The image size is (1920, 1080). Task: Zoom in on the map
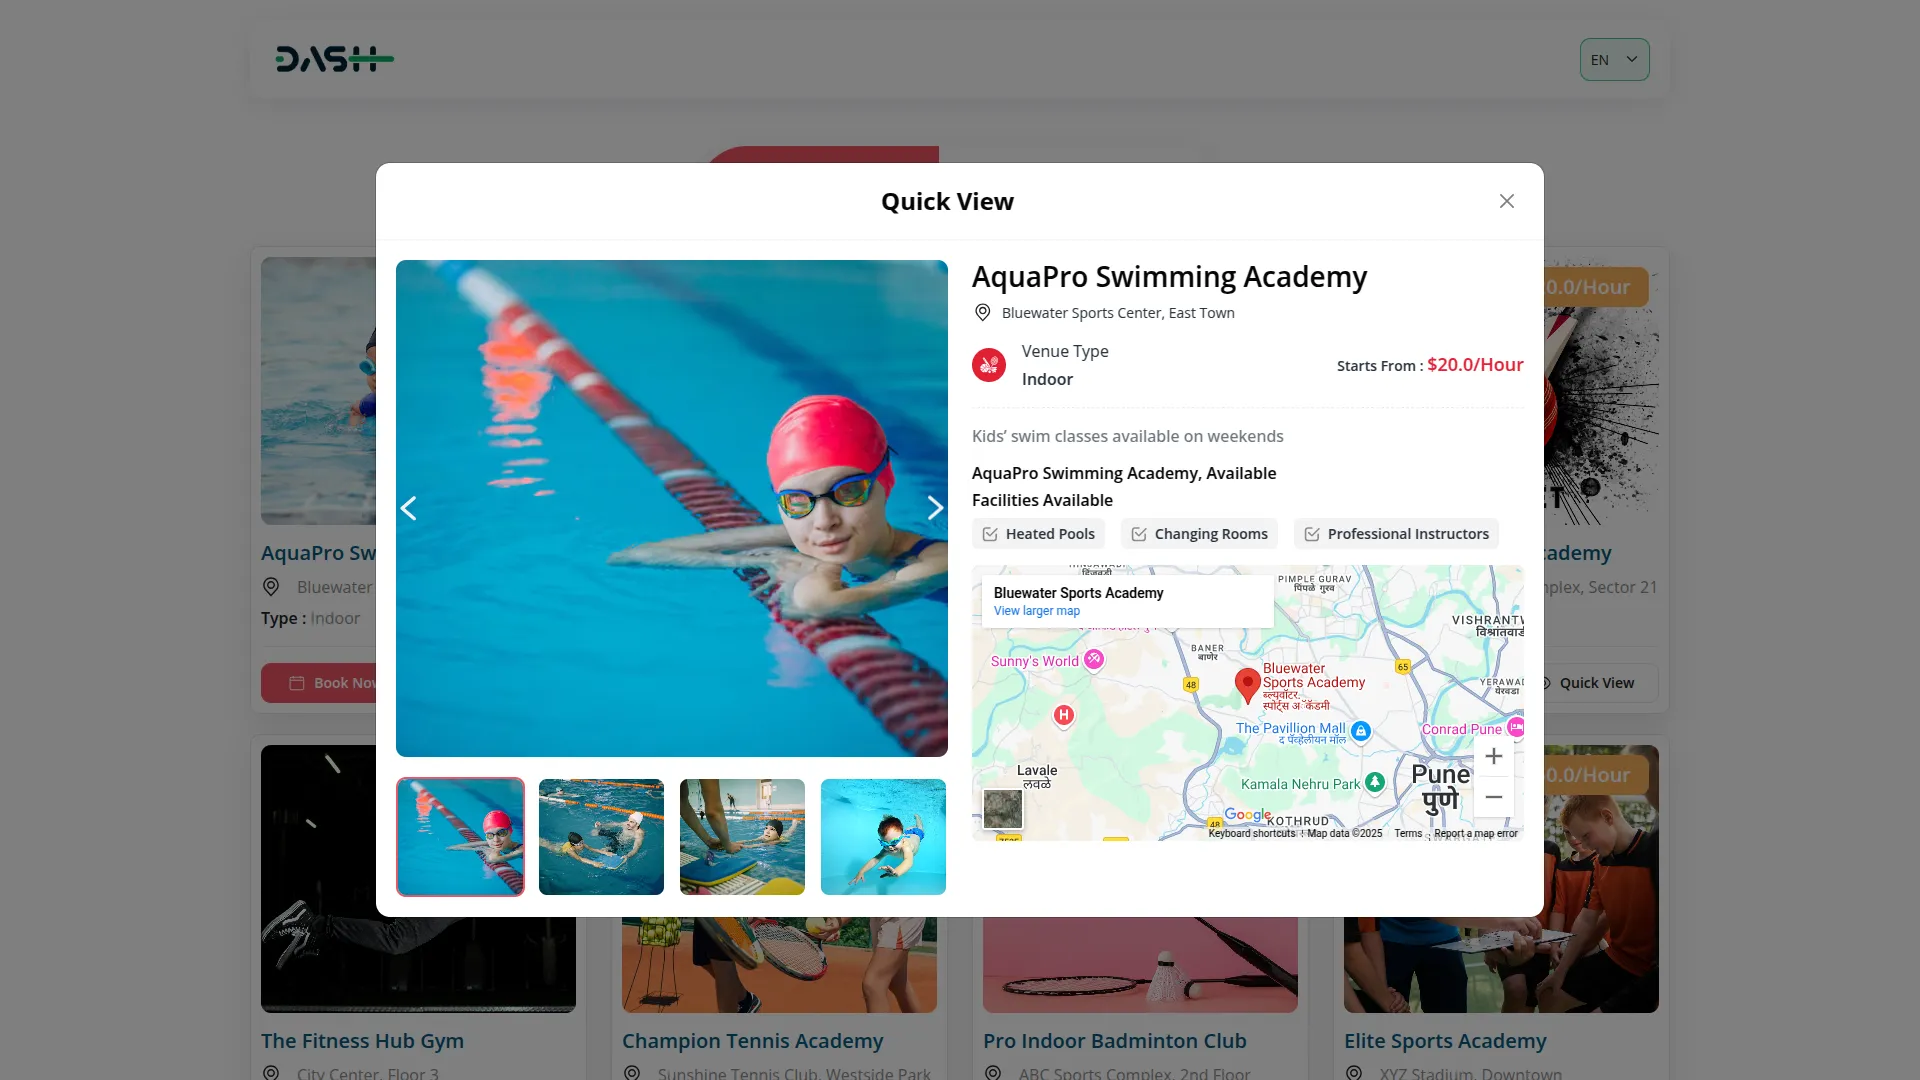[x=1493, y=757]
